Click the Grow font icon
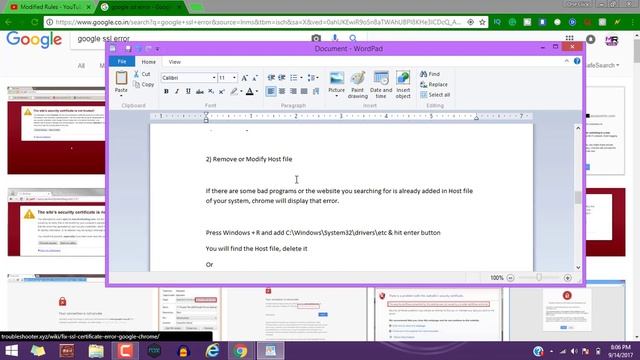Image resolution: width=640 pixels, height=360 pixels. pyautogui.click(x=244, y=78)
